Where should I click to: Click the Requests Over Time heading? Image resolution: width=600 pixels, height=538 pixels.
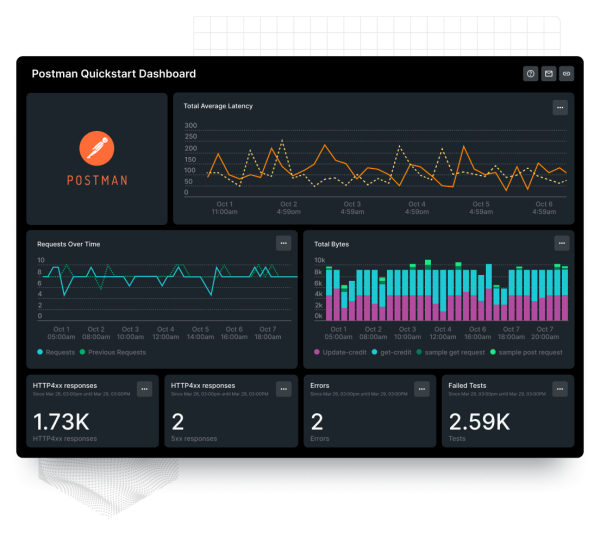(68, 244)
